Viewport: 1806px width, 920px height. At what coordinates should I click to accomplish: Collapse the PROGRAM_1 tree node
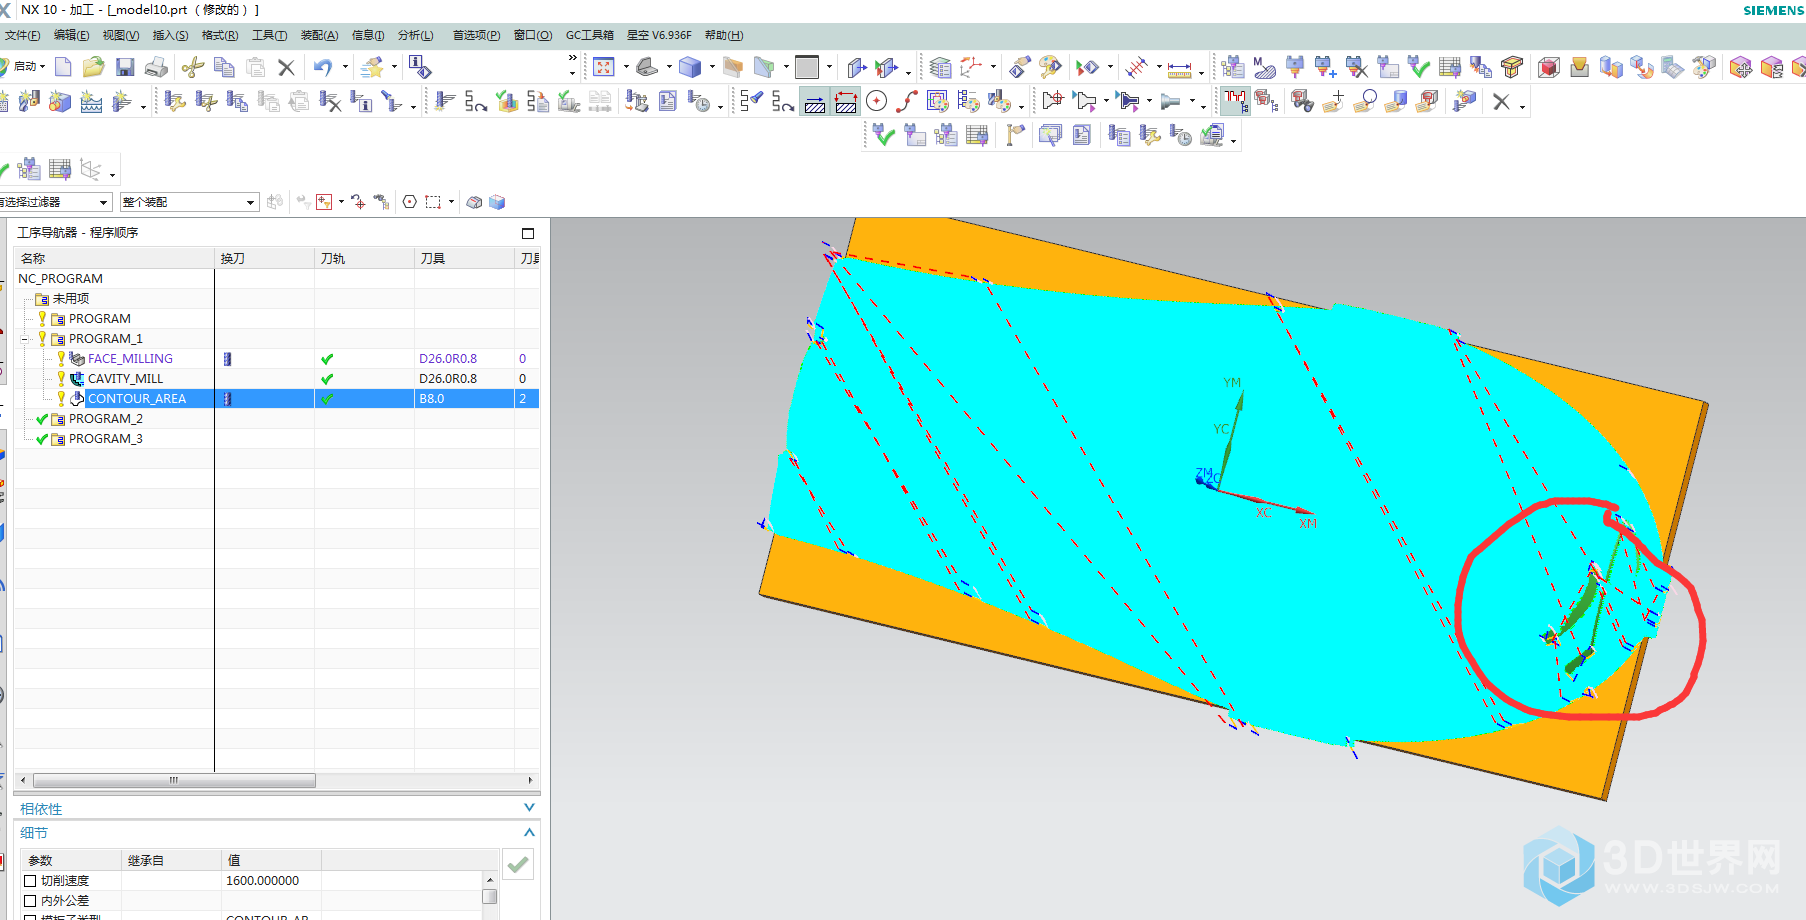(x=25, y=339)
